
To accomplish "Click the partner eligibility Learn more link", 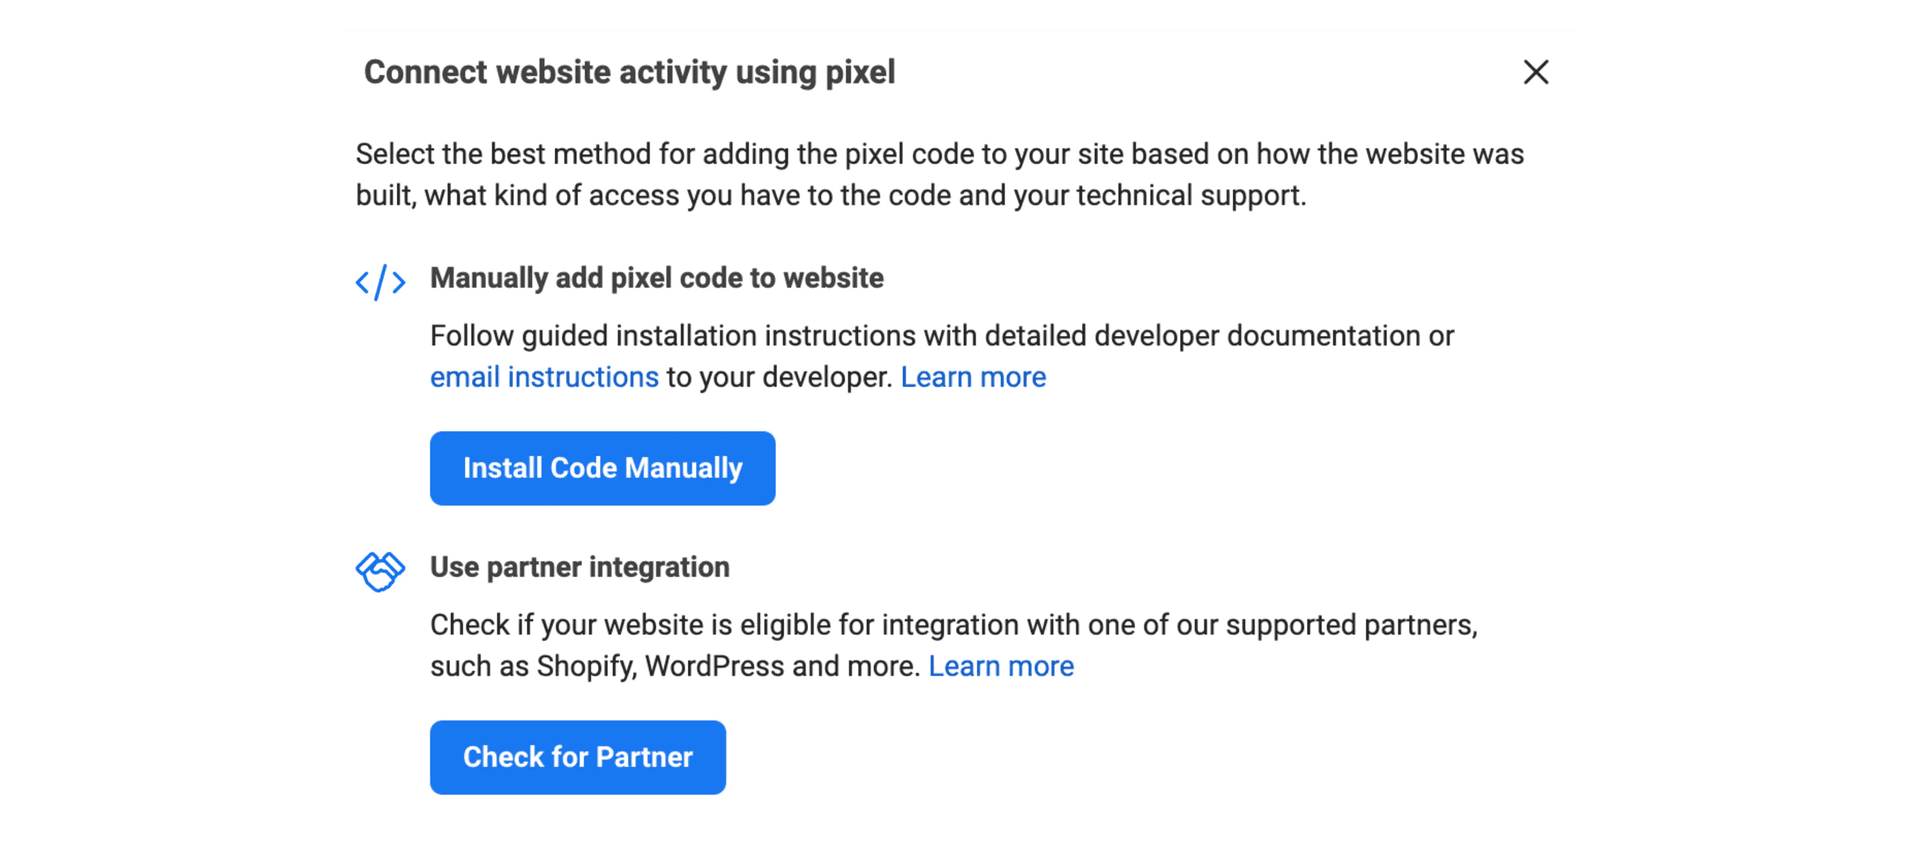I will pyautogui.click(x=1001, y=666).
